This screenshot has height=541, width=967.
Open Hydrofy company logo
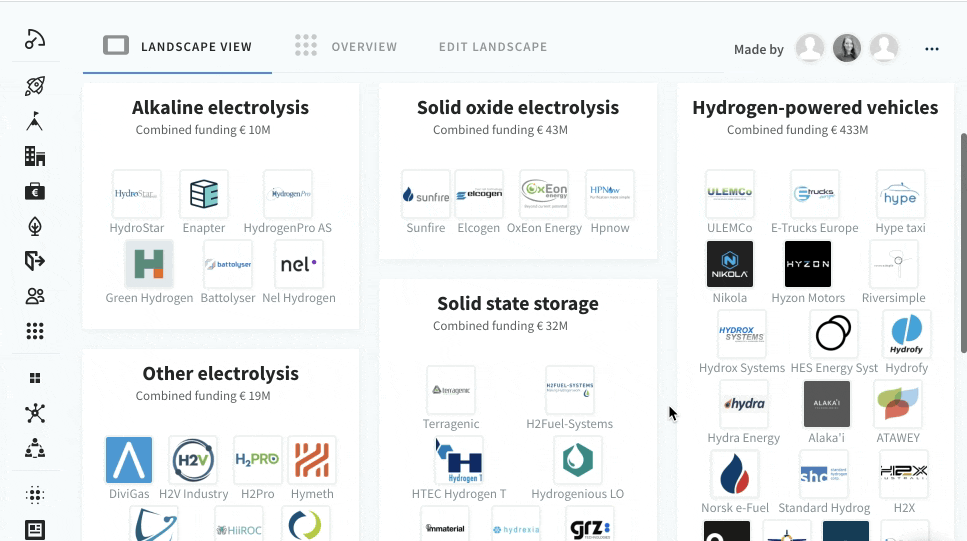(x=907, y=334)
